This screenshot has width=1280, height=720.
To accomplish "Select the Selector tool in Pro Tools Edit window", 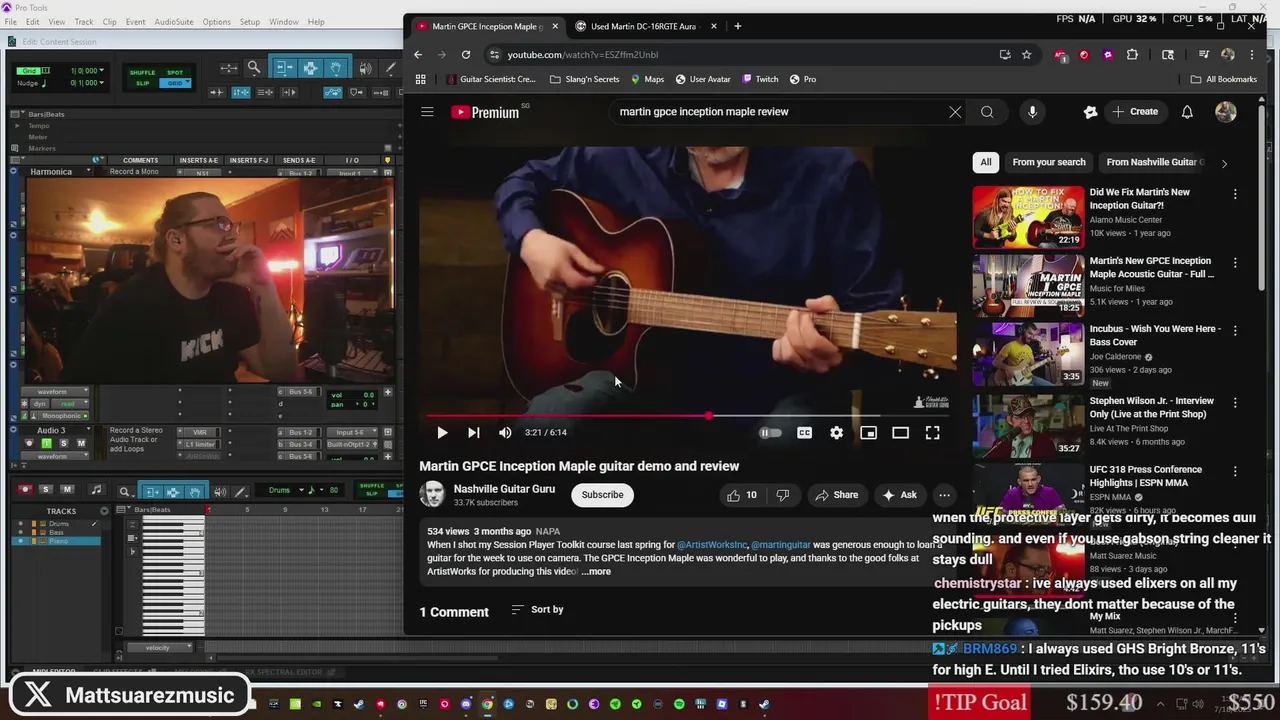I will pos(310,68).
